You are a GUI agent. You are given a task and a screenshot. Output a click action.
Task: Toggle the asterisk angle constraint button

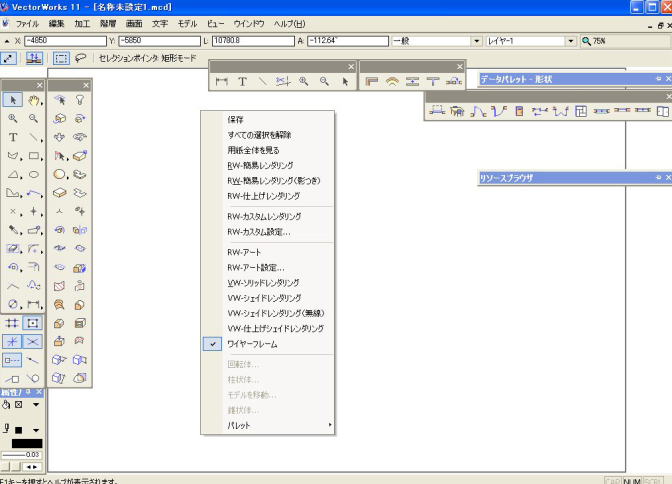(12, 341)
